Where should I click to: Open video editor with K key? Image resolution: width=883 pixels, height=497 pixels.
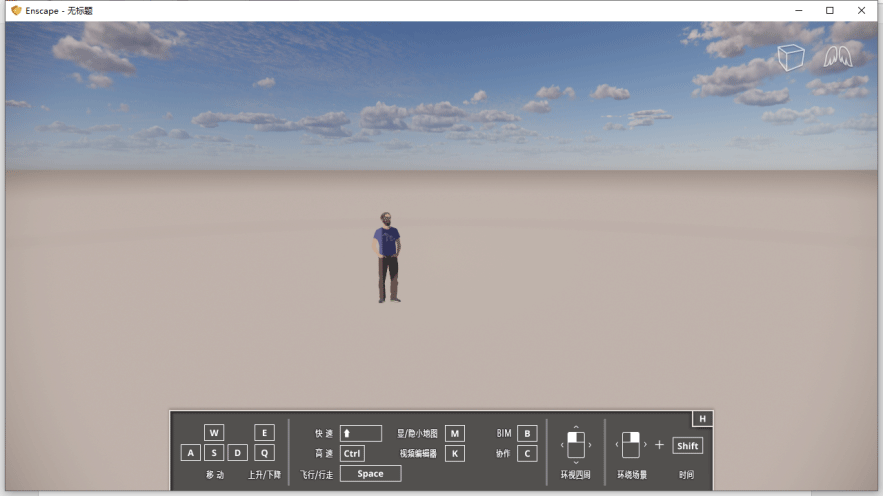coord(455,453)
